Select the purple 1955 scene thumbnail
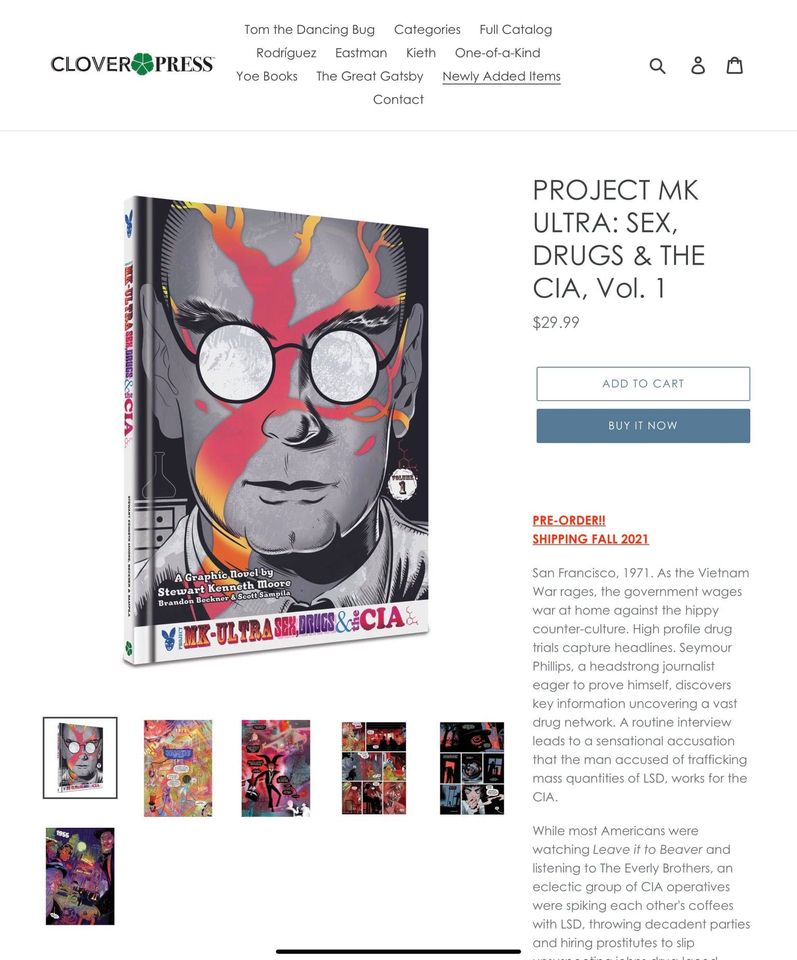Image resolution: width=797 pixels, height=960 pixels. pos(80,876)
